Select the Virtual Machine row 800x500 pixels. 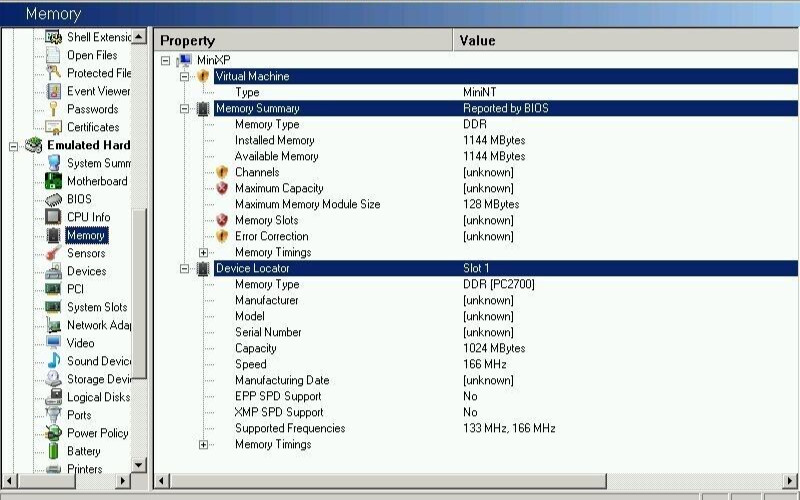(505, 76)
